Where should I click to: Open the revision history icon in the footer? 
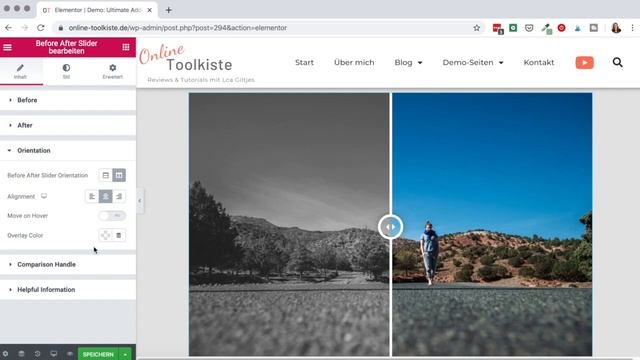point(38,354)
